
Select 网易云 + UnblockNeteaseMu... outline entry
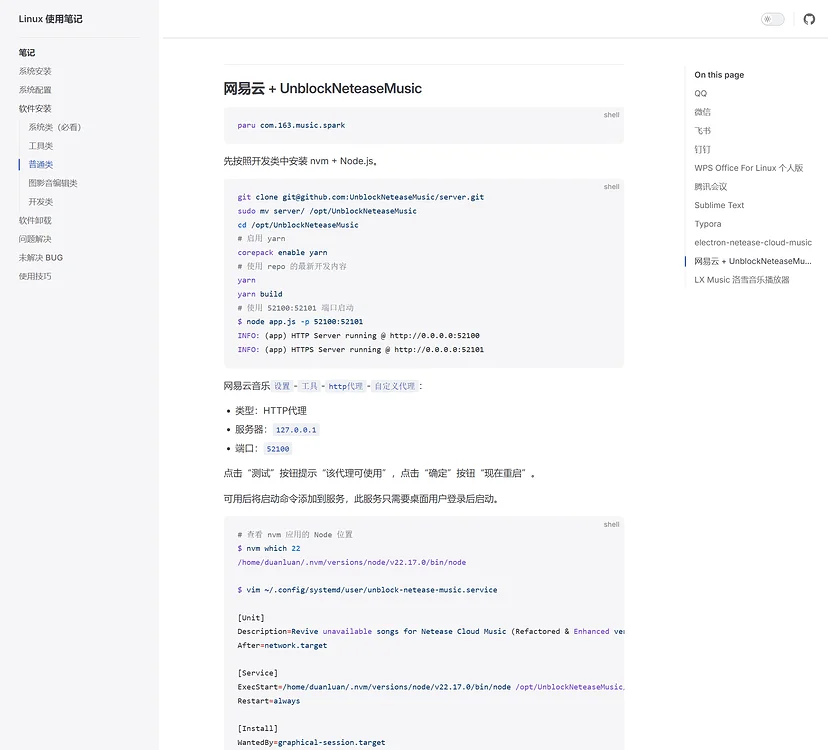coord(752,261)
